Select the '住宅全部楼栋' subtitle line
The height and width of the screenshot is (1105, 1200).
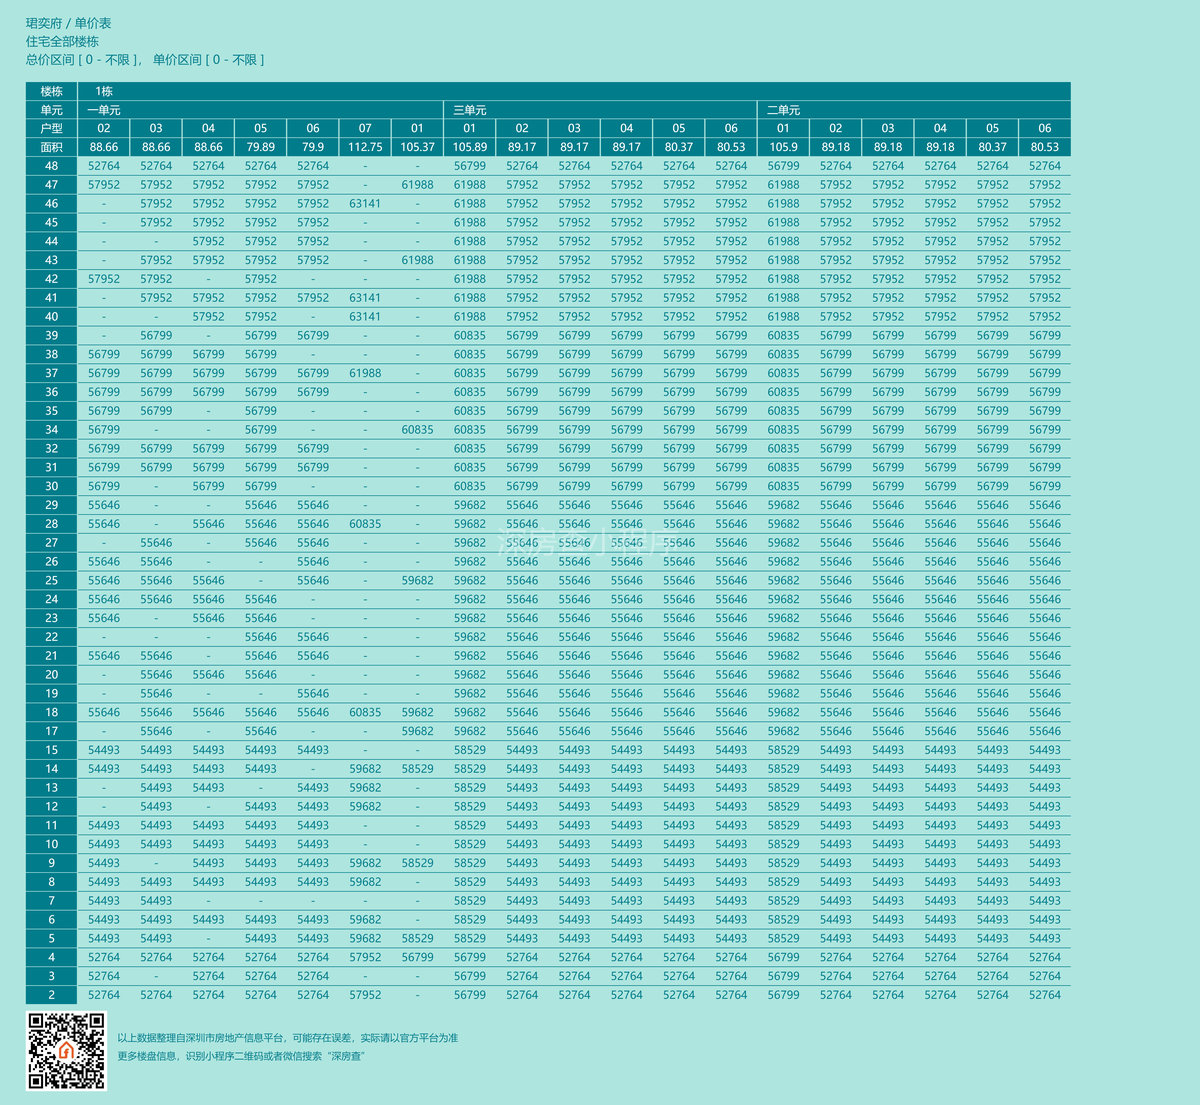click(62, 41)
